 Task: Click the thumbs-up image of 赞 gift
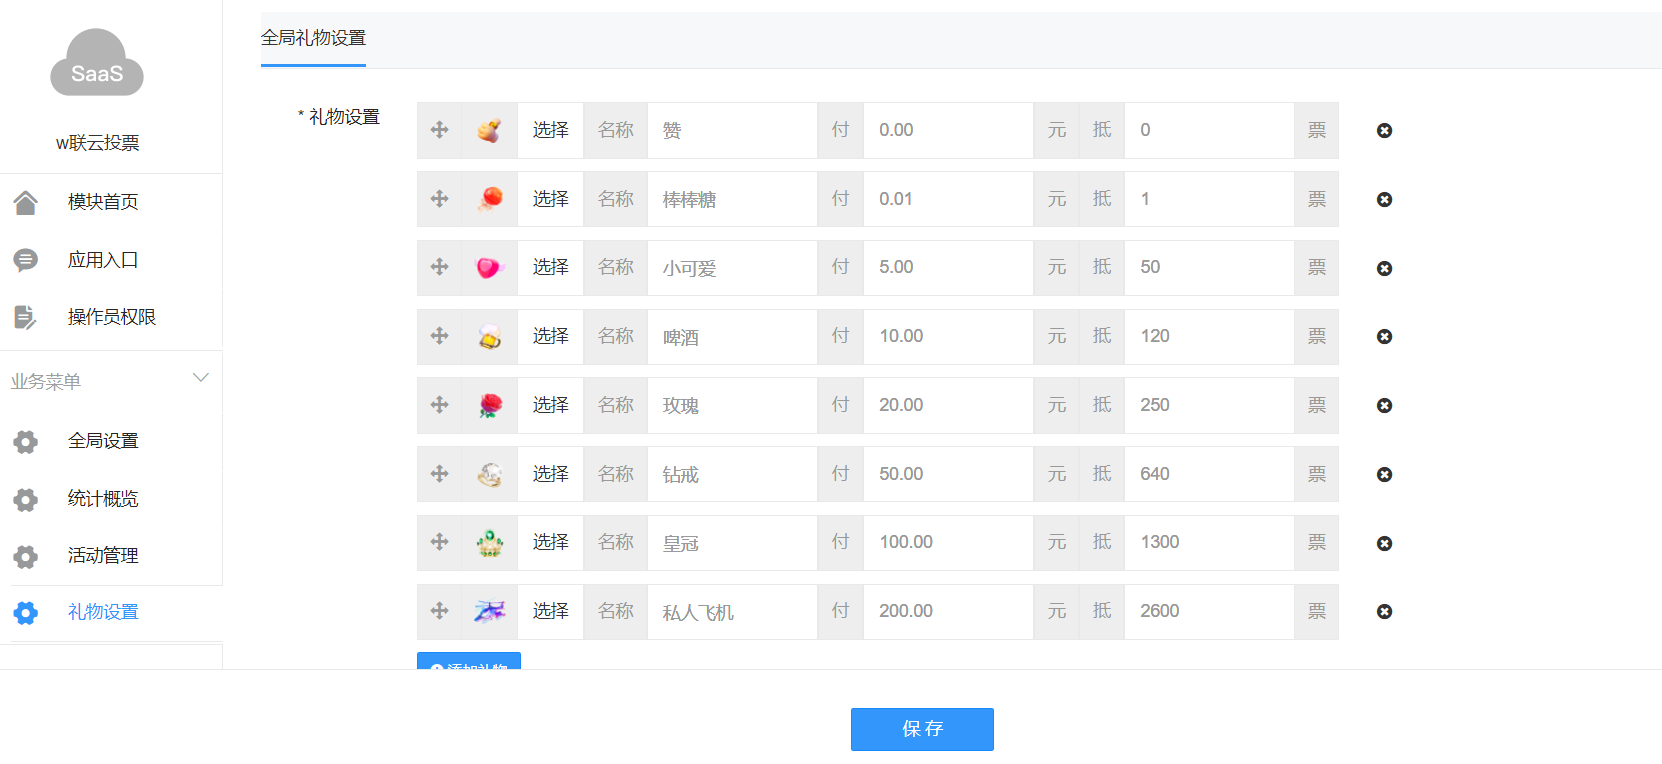[x=490, y=130]
